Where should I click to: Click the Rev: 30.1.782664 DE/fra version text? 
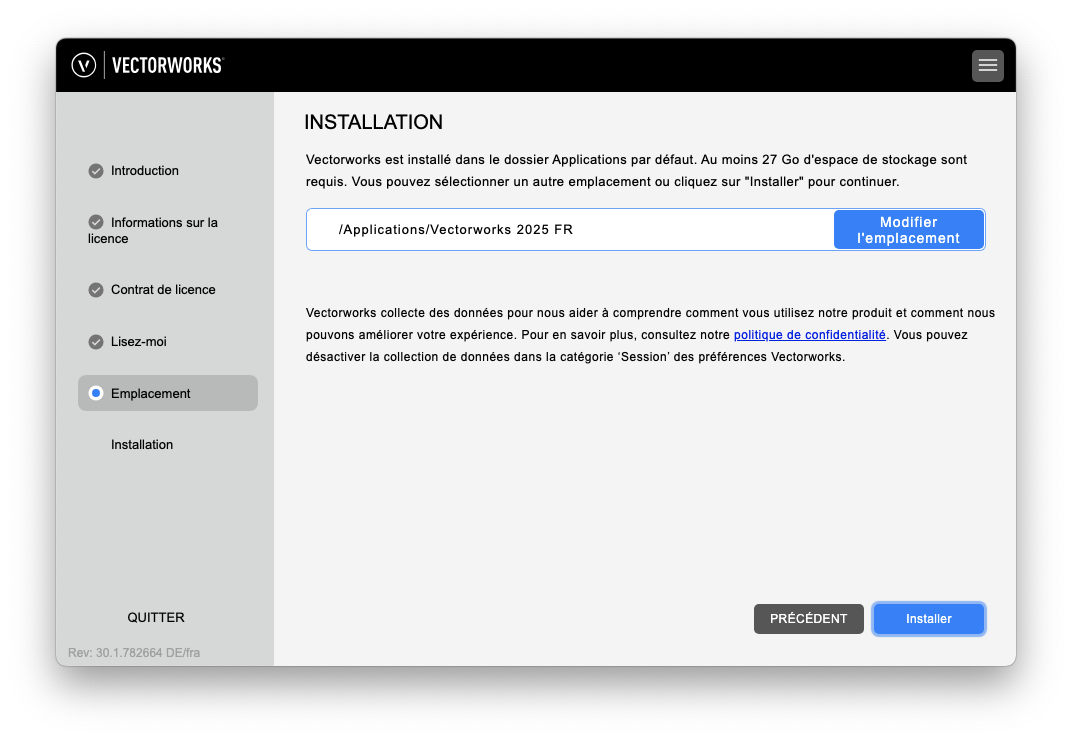pyautogui.click(x=134, y=653)
